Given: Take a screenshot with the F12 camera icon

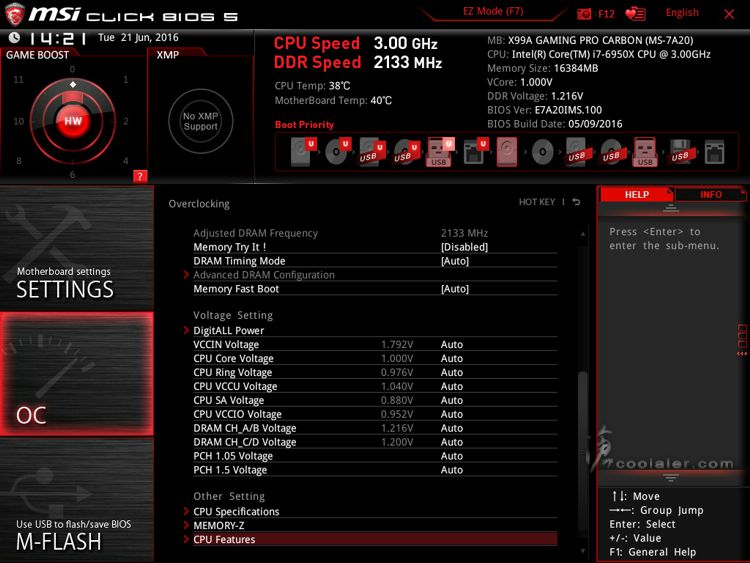Looking at the screenshot, I should (x=584, y=14).
